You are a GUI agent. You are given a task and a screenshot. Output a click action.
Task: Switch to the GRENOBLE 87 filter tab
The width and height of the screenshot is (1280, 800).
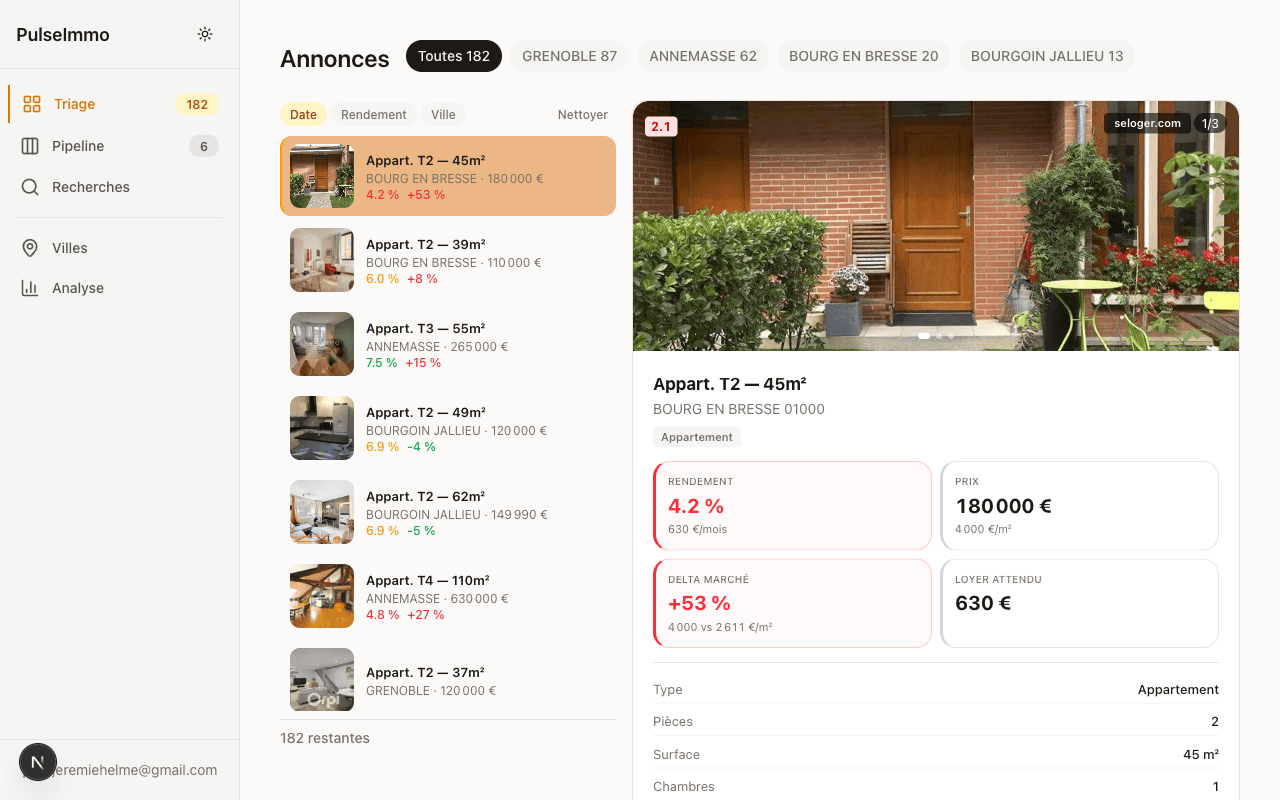point(569,56)
